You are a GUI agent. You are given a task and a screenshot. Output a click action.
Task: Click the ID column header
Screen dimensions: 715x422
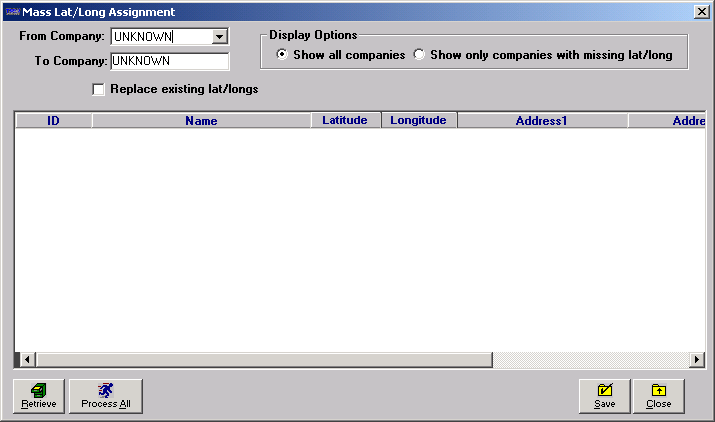point(53,120)
